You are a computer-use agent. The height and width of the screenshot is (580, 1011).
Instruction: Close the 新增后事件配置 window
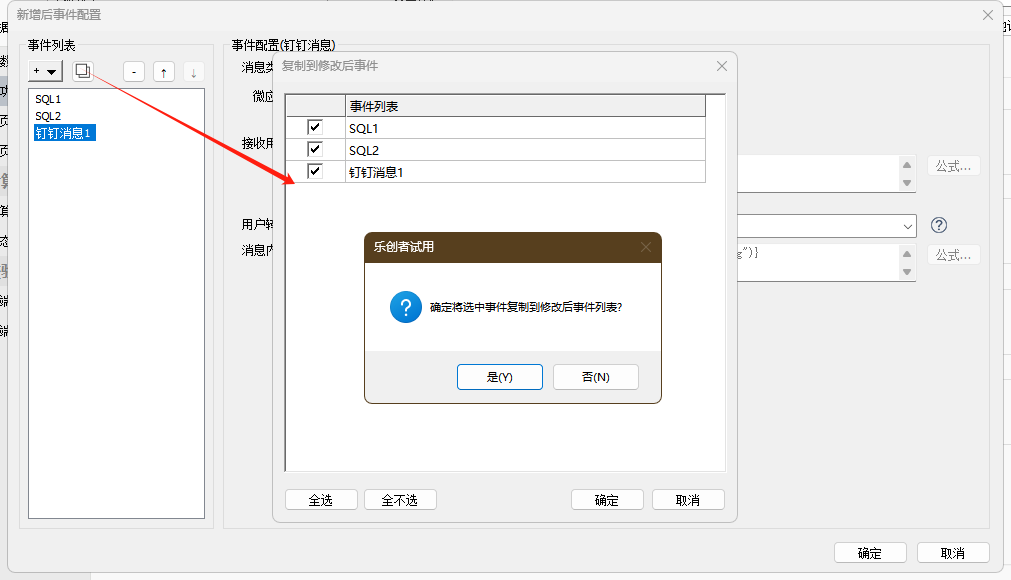coord(988,15)
